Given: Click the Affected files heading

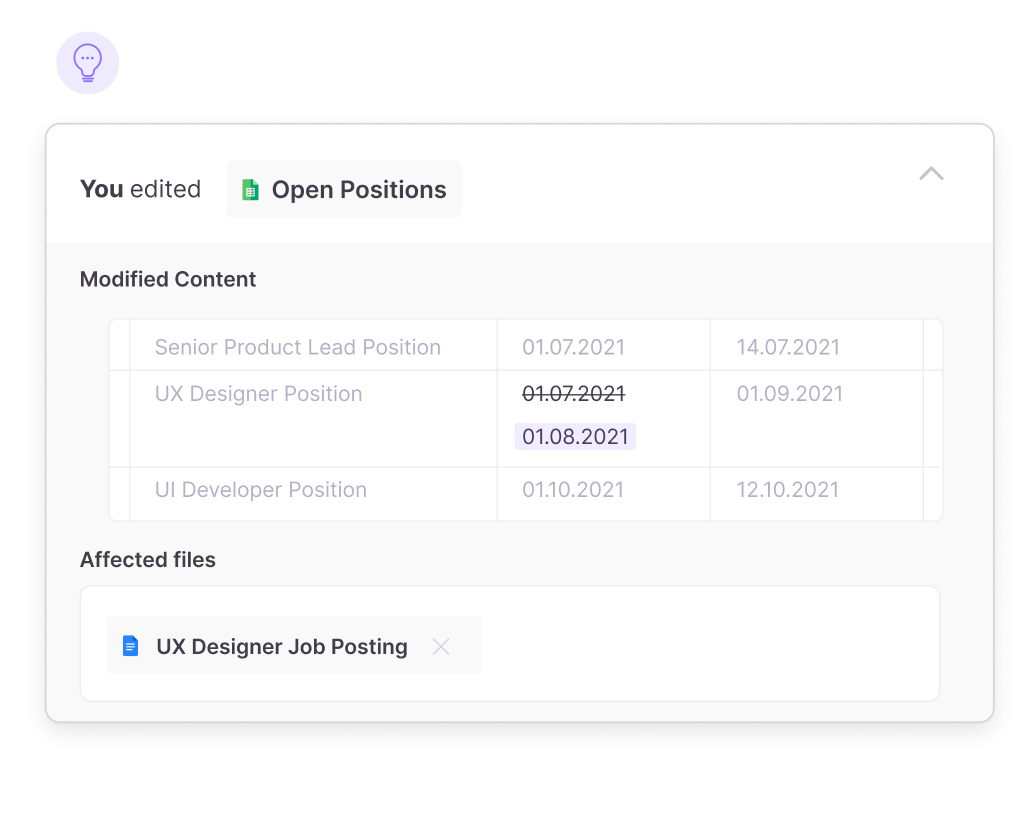Looking at the screenshot, I should click(x=148, y=560).
